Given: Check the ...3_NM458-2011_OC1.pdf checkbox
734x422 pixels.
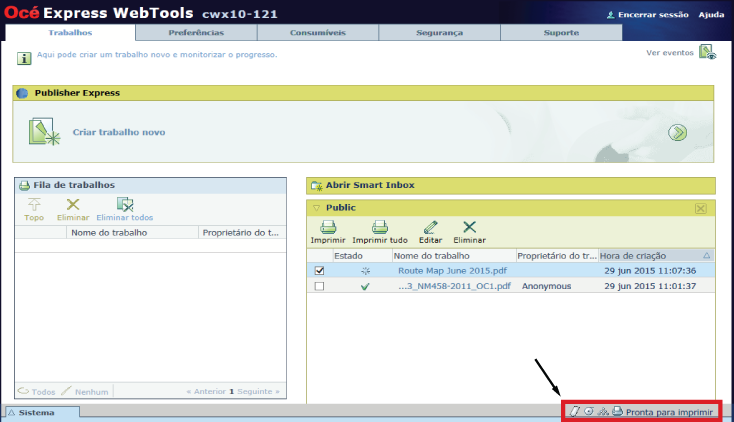Looking at the screenshot, I should [319, 286].
